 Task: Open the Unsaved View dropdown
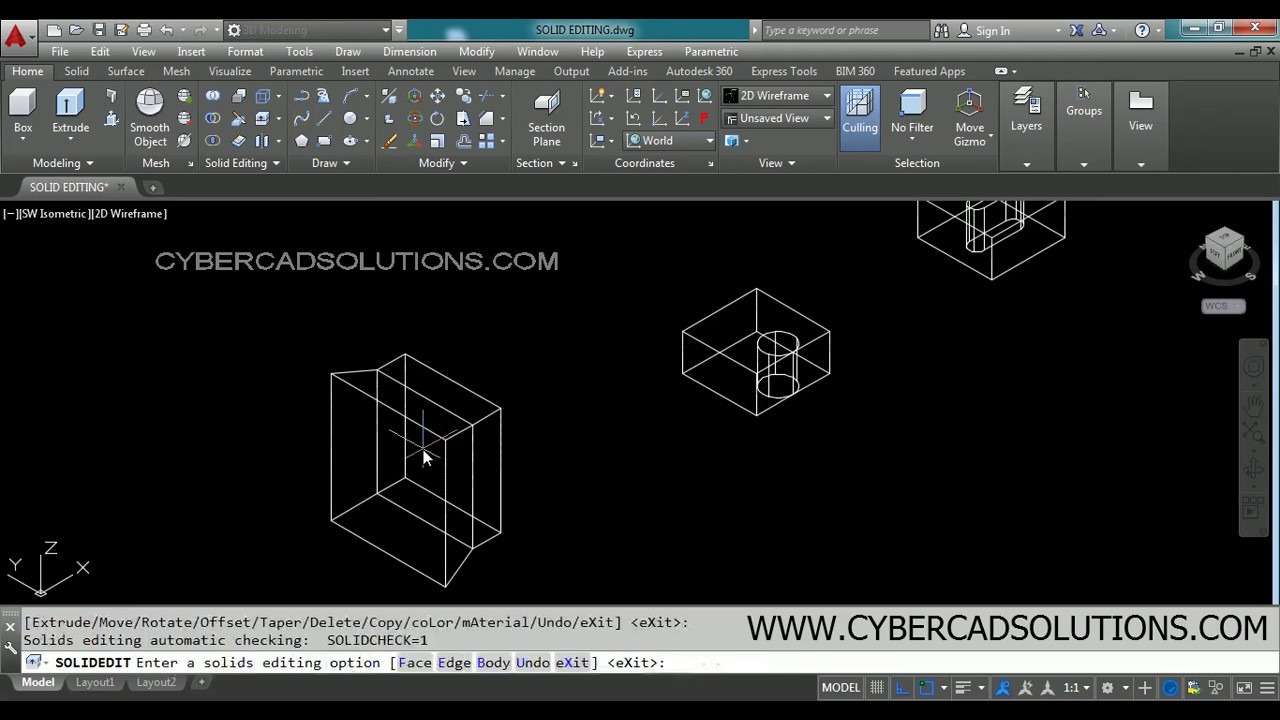(778, 118)
